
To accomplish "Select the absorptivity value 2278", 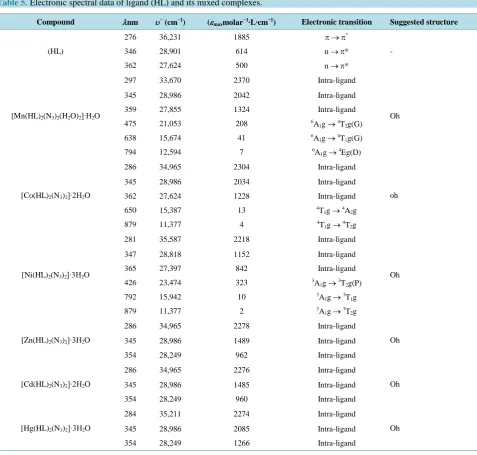I will tap(241, 326).
